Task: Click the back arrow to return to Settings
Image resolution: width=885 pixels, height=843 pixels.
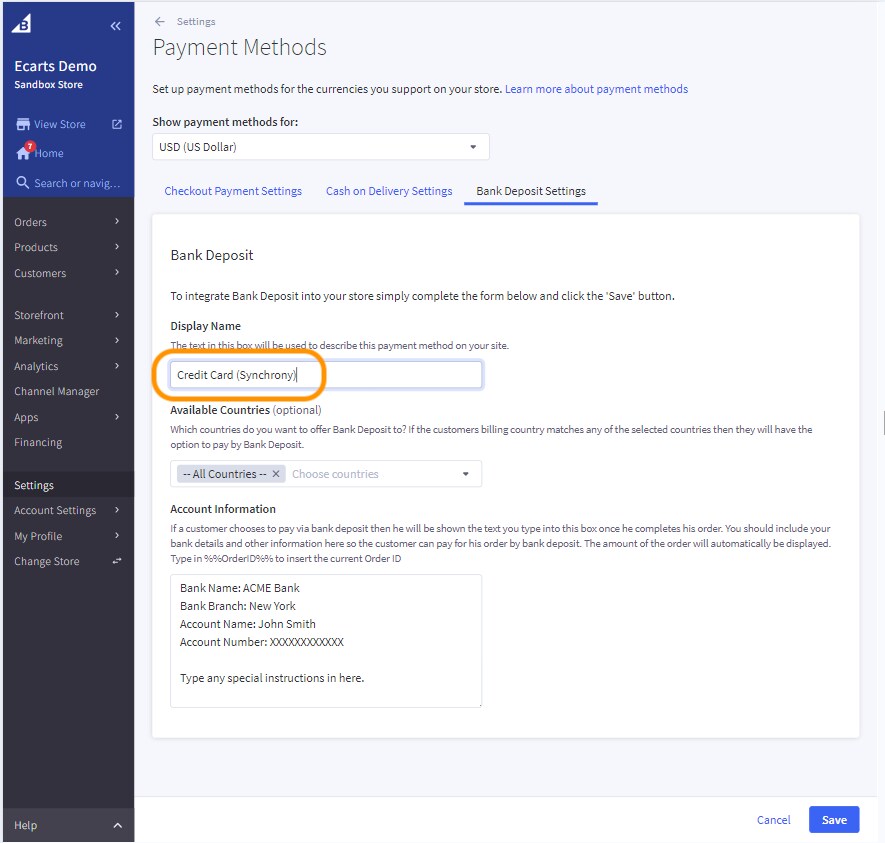Action: point(160,21)
